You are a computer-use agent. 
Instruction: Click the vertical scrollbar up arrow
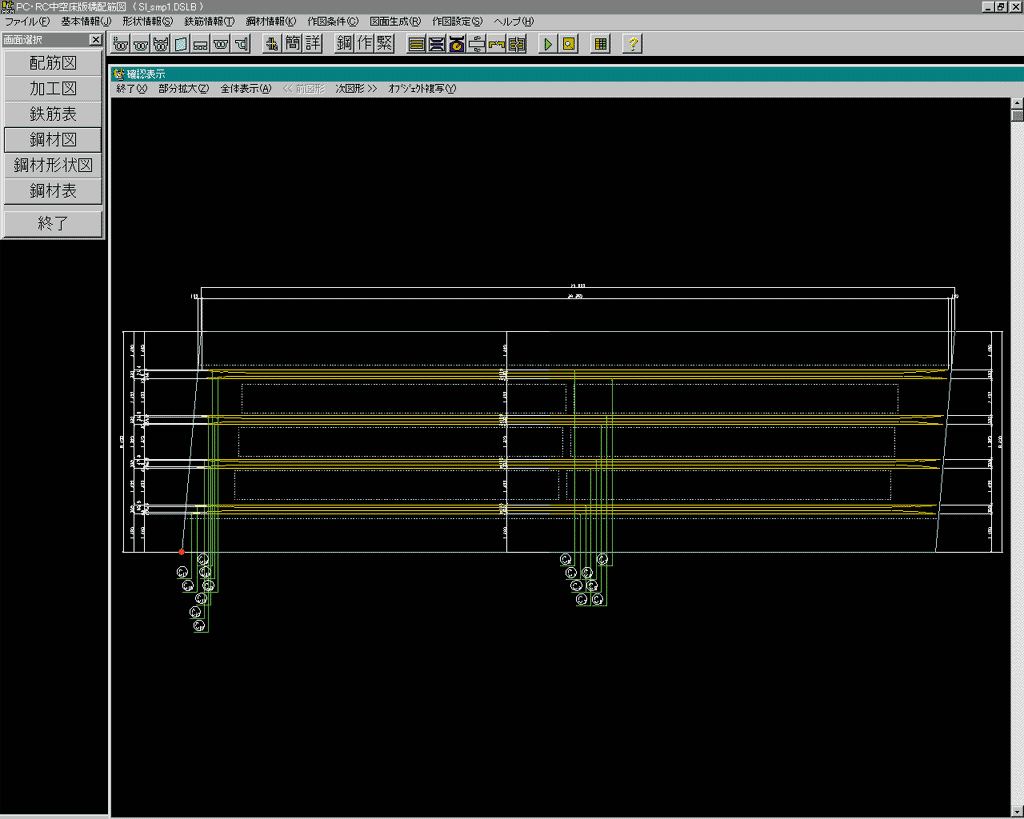point(1017,103)
